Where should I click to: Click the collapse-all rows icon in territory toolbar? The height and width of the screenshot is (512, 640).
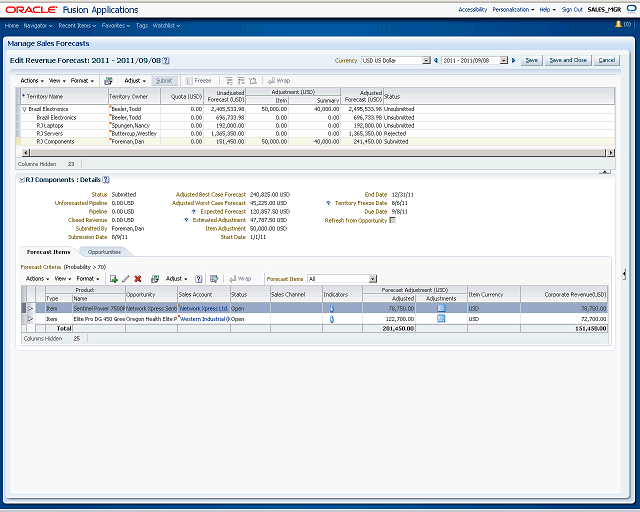241,81
